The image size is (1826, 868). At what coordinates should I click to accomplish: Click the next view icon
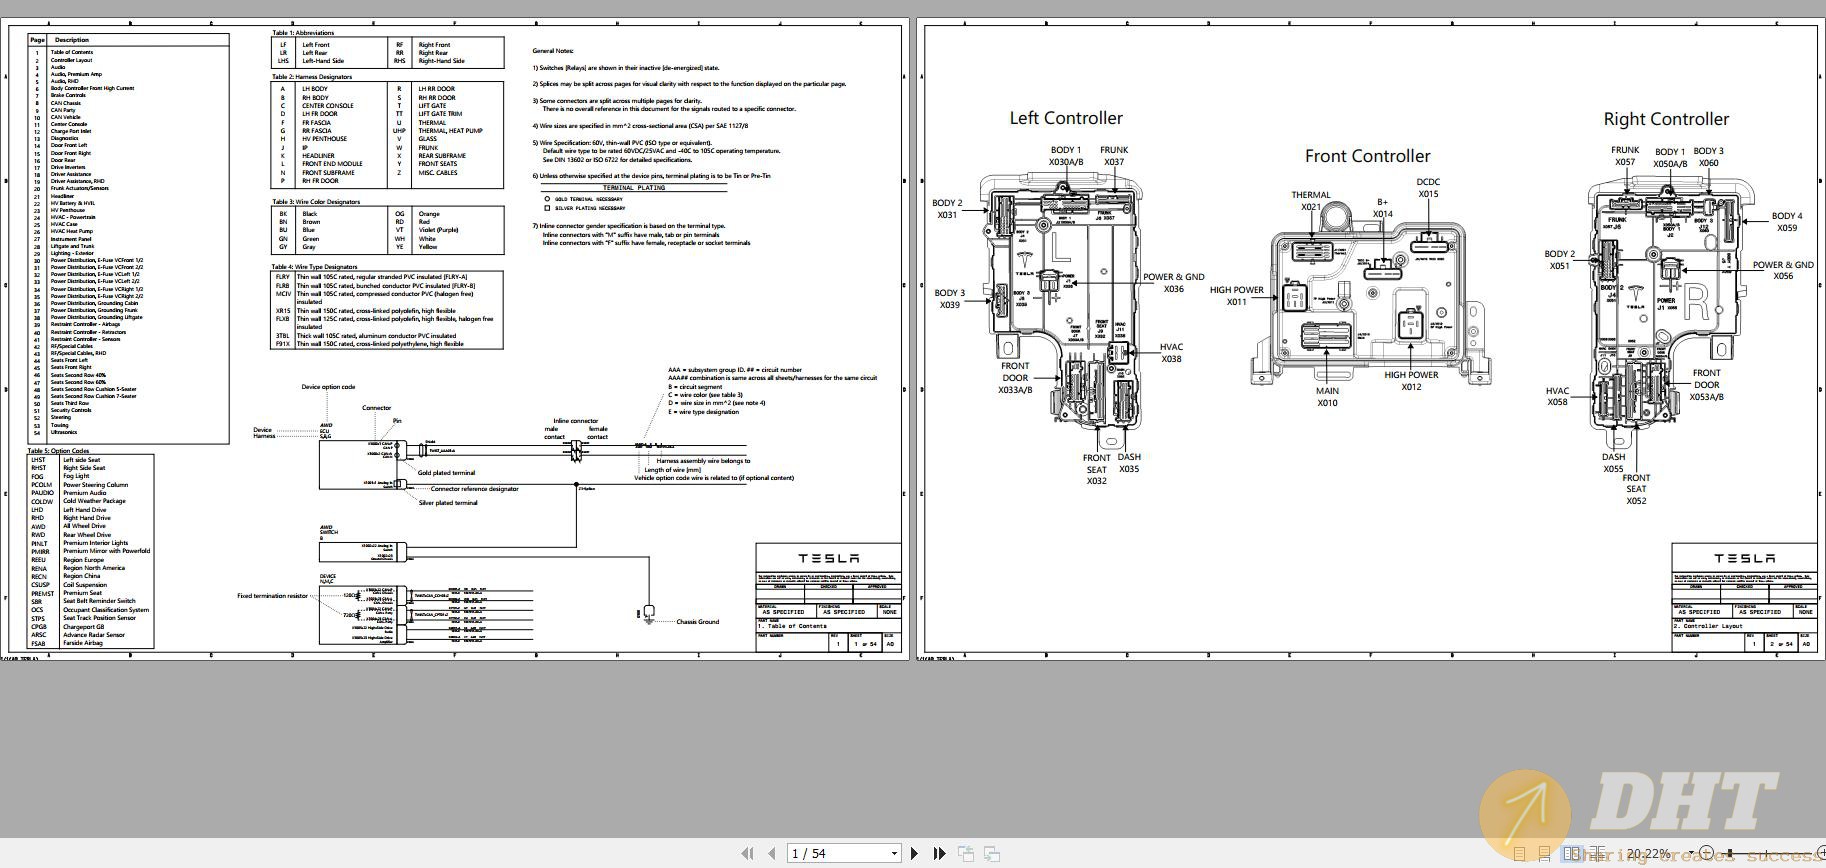pos(992,853)
